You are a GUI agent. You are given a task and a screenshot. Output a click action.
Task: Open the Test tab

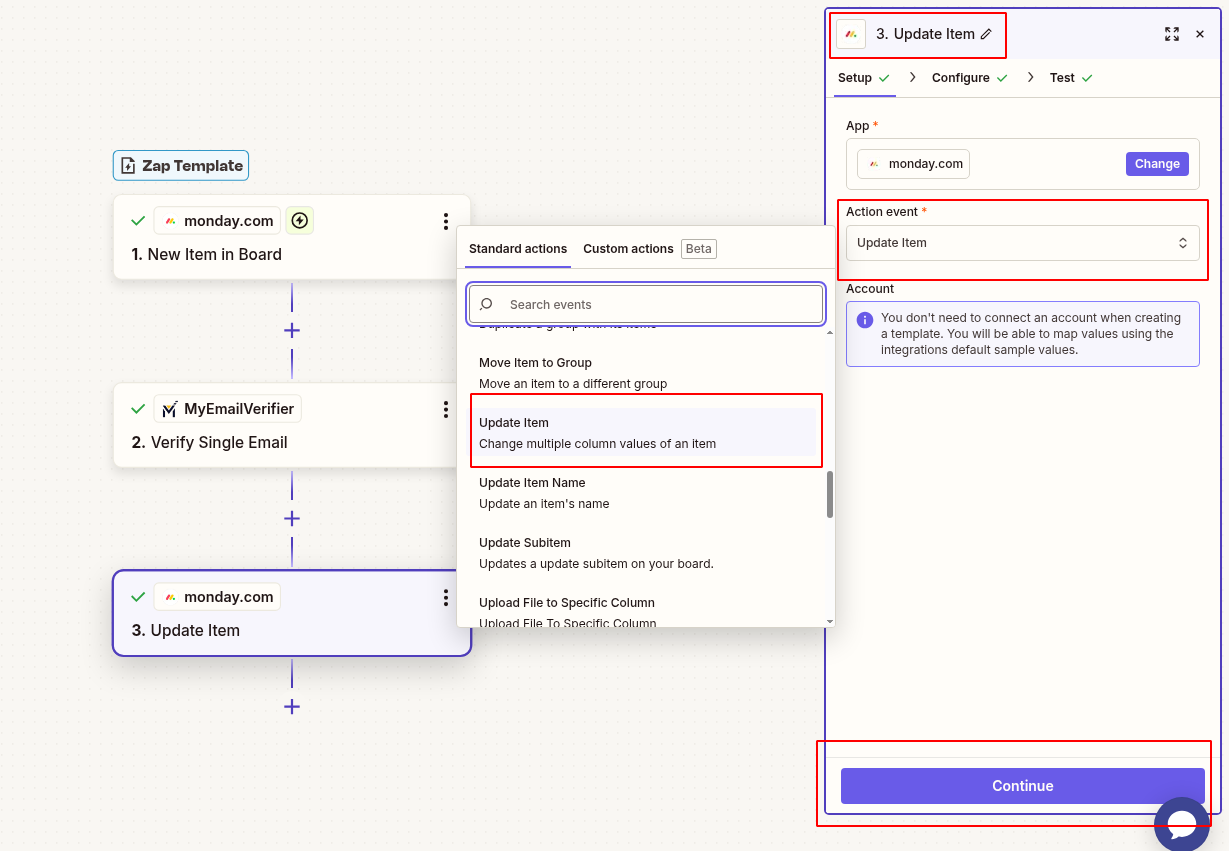1062,78
